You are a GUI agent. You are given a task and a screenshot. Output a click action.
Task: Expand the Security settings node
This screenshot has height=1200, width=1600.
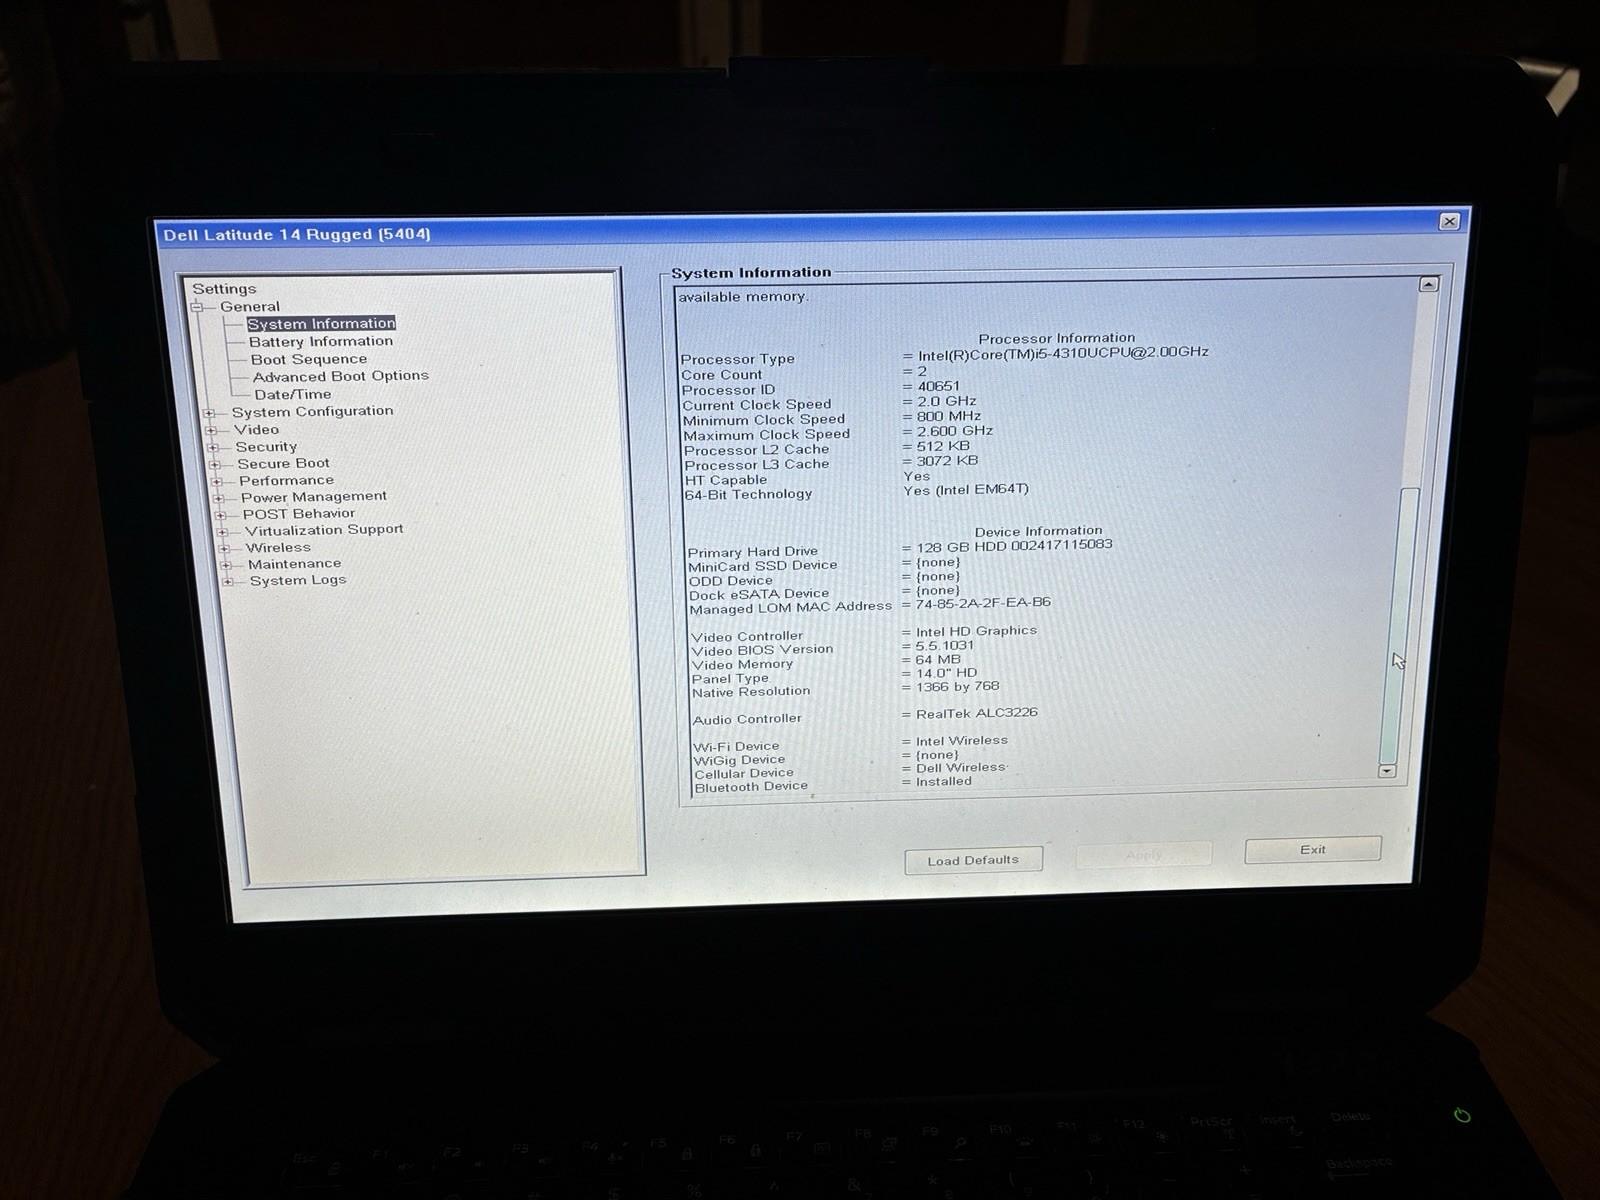213,448
